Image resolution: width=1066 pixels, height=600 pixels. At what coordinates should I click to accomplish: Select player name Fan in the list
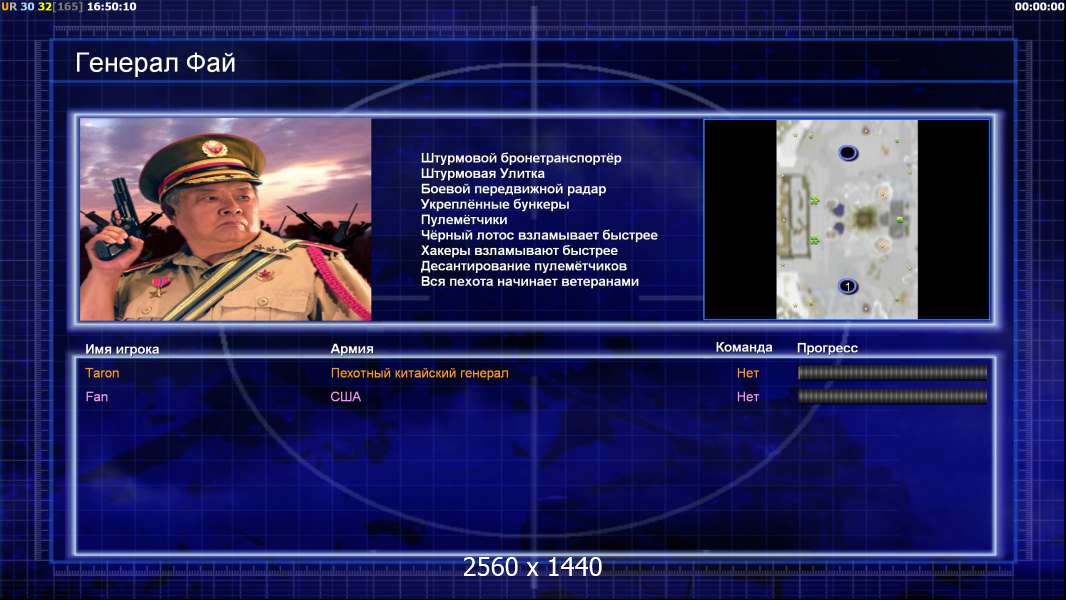(97, 397)
